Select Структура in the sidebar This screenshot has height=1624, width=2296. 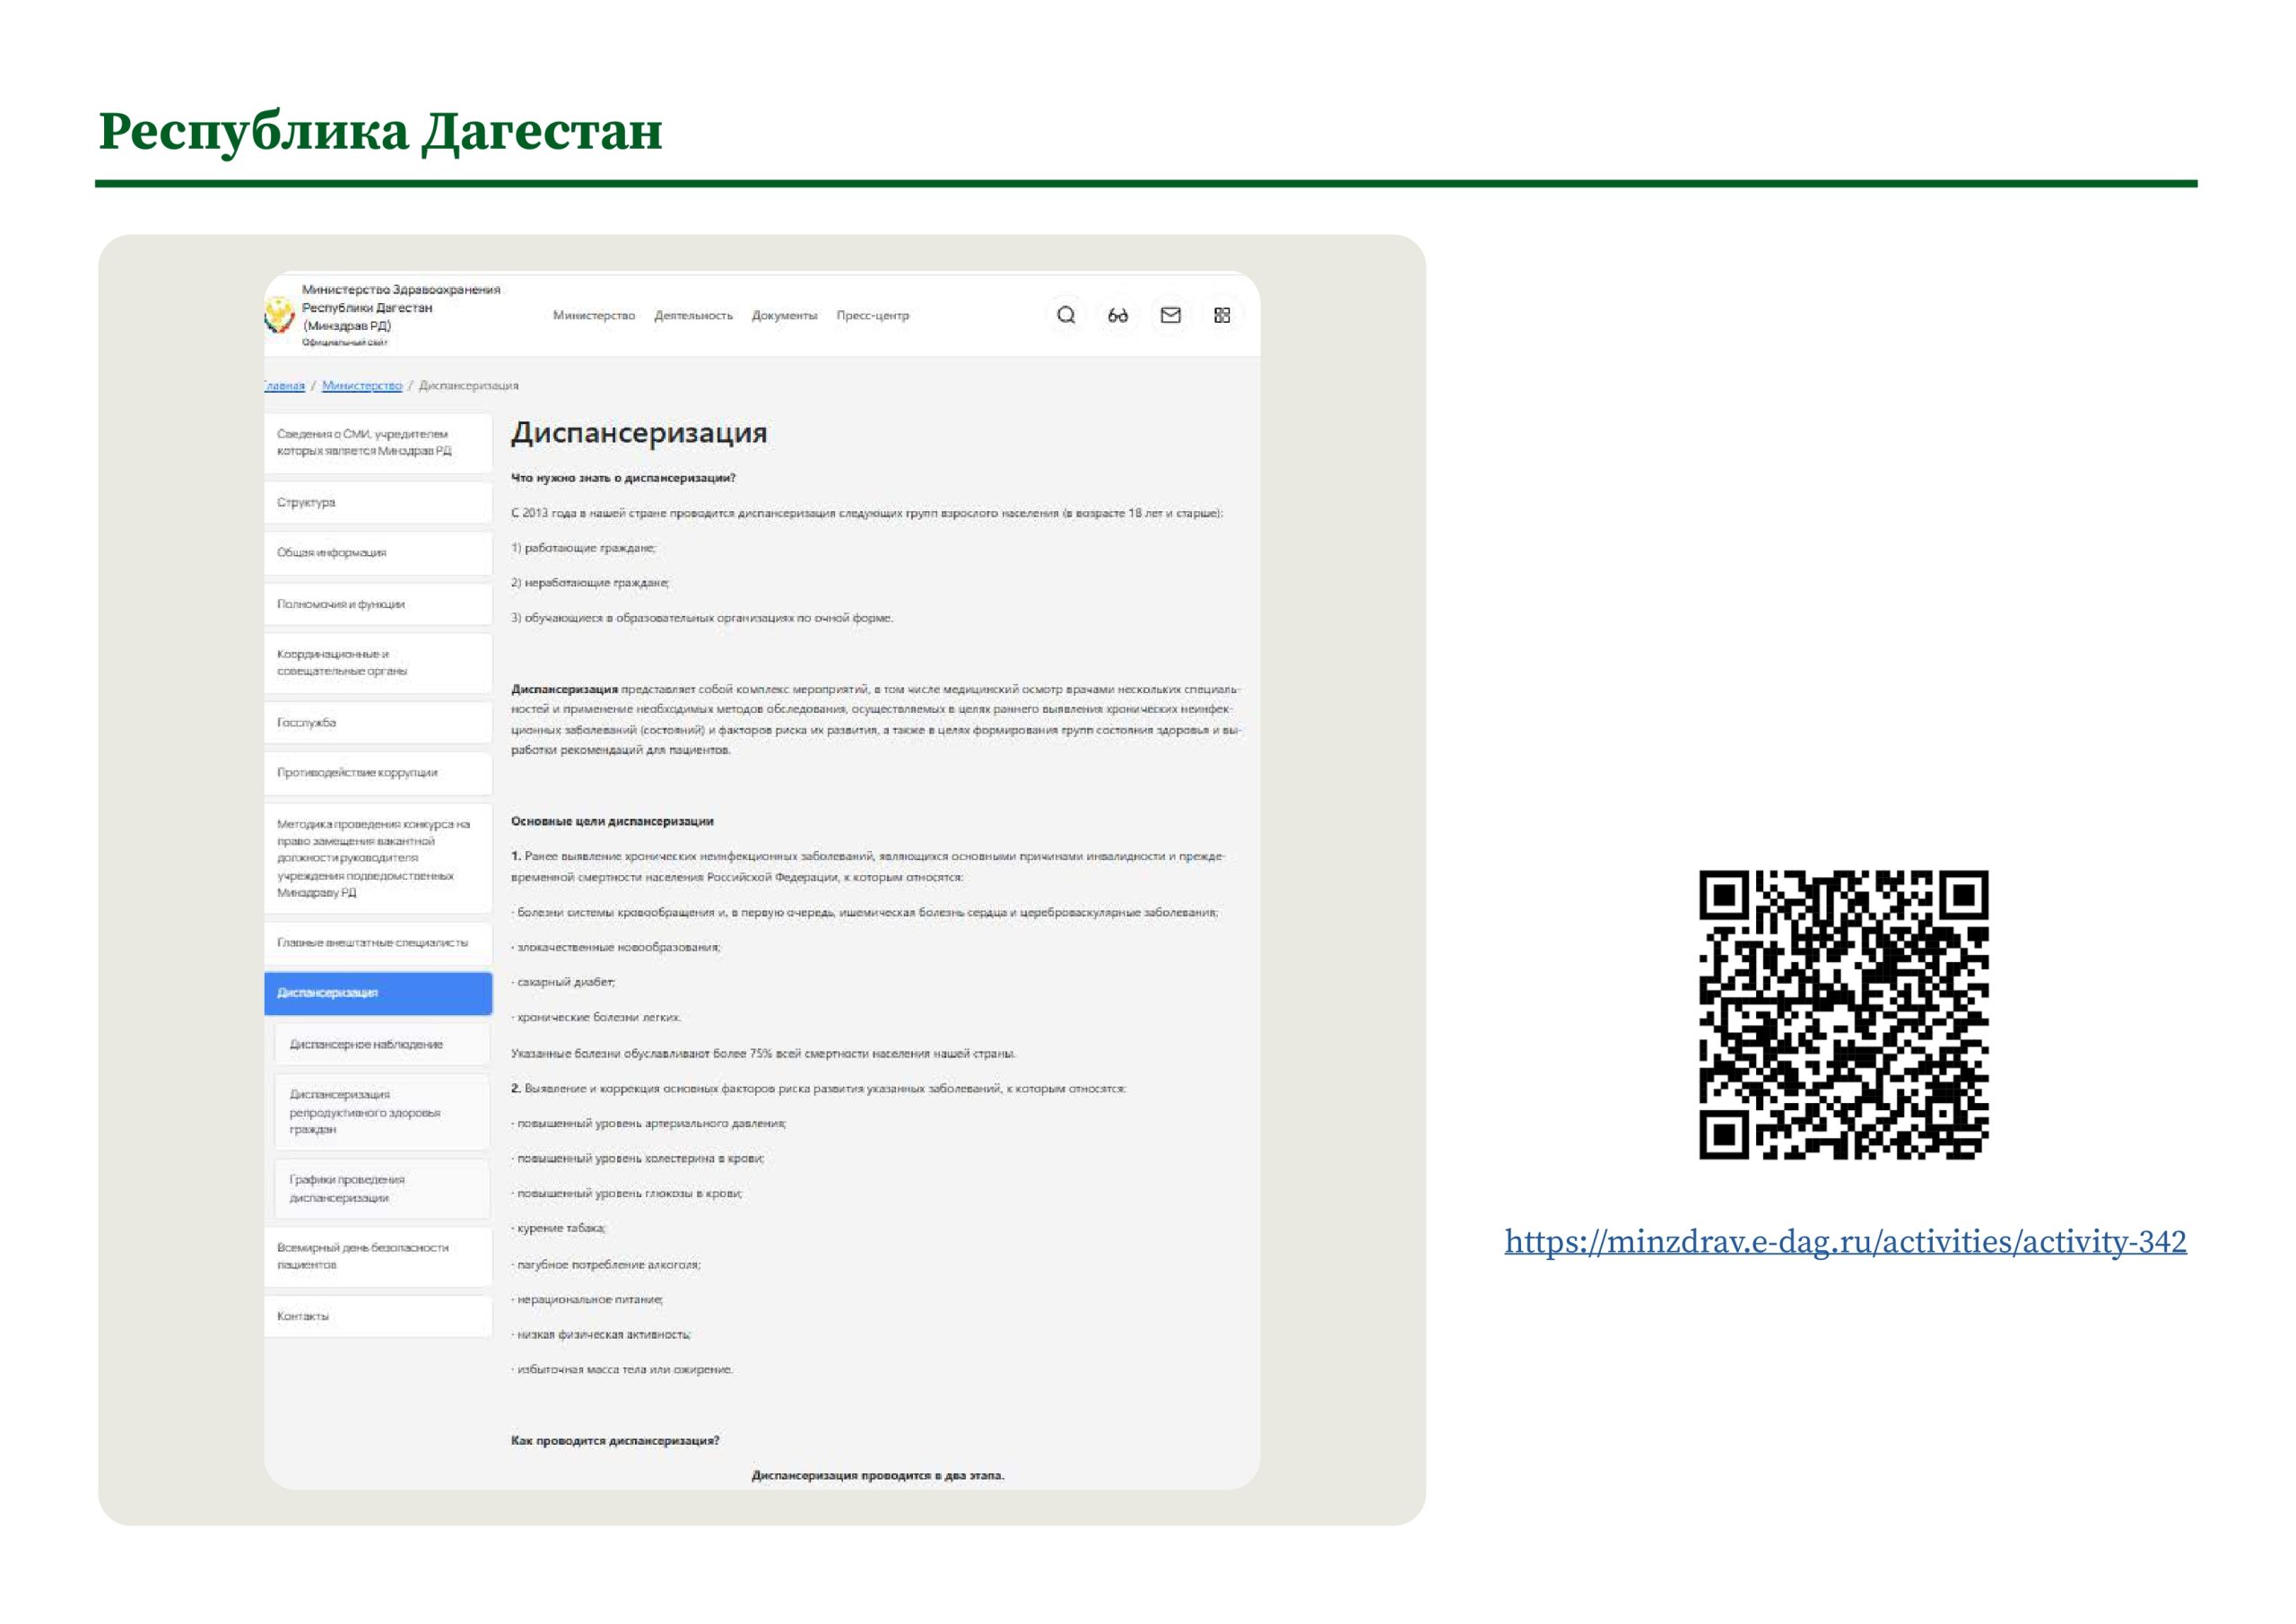[x=378, y=502]
